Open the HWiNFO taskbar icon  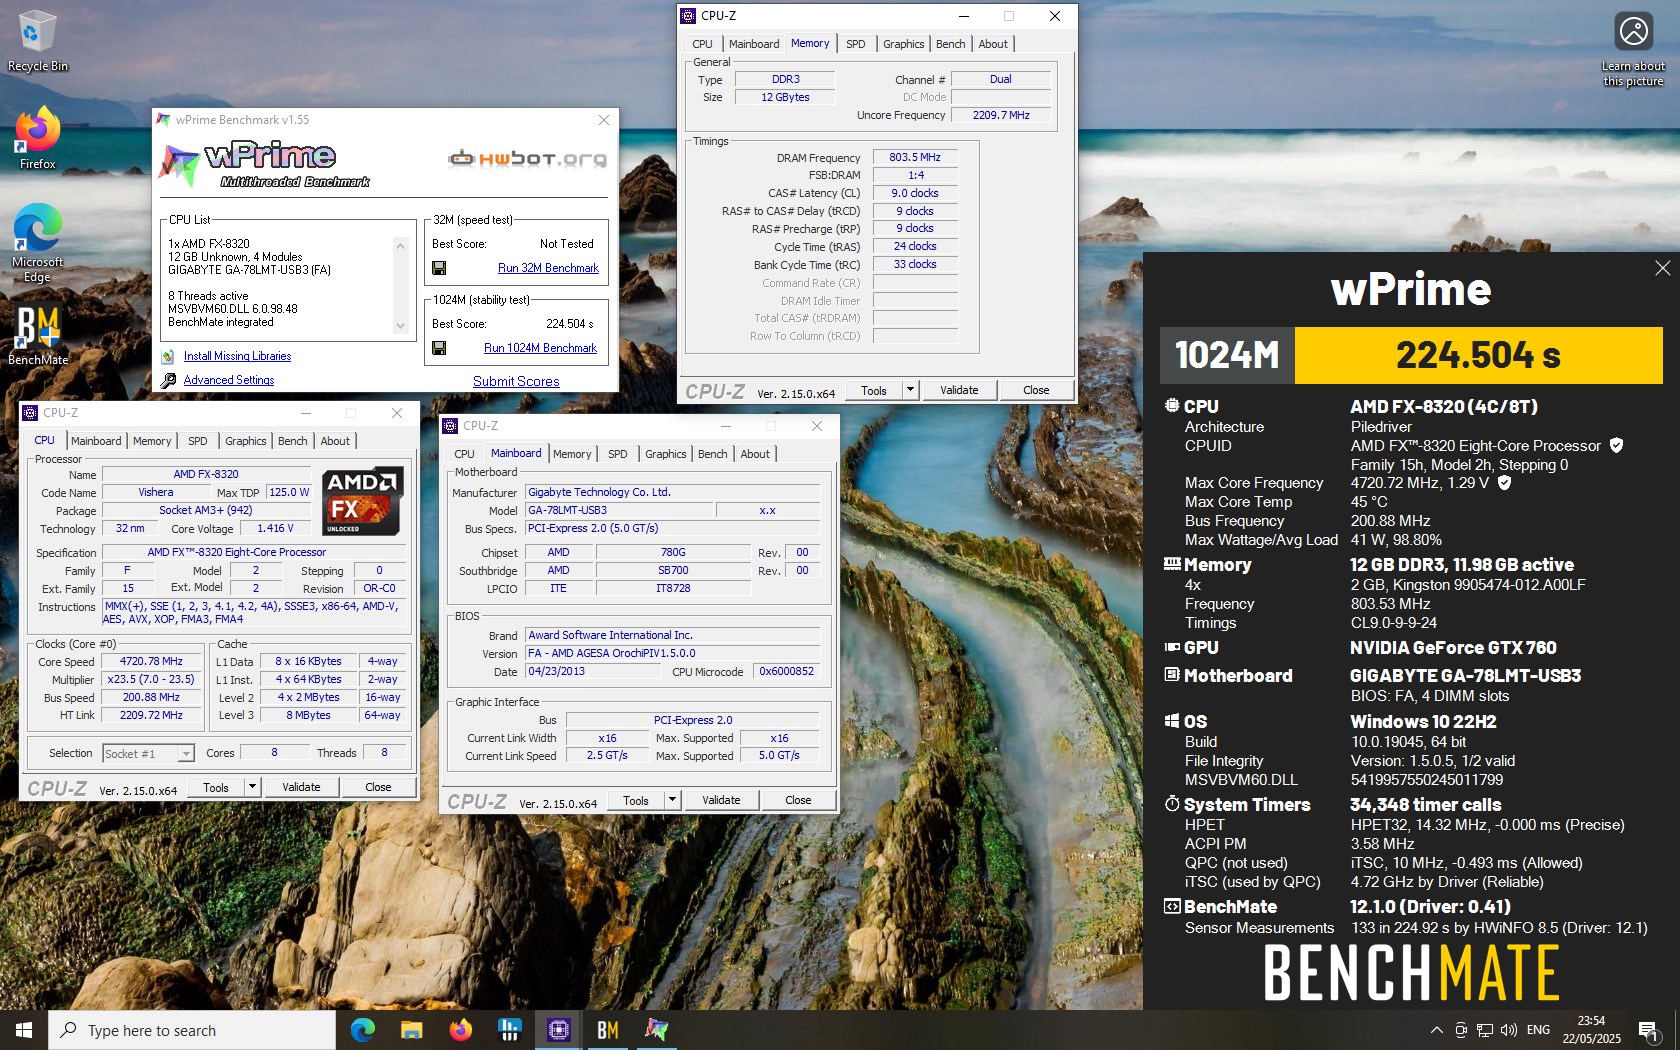coord(509,1030)
